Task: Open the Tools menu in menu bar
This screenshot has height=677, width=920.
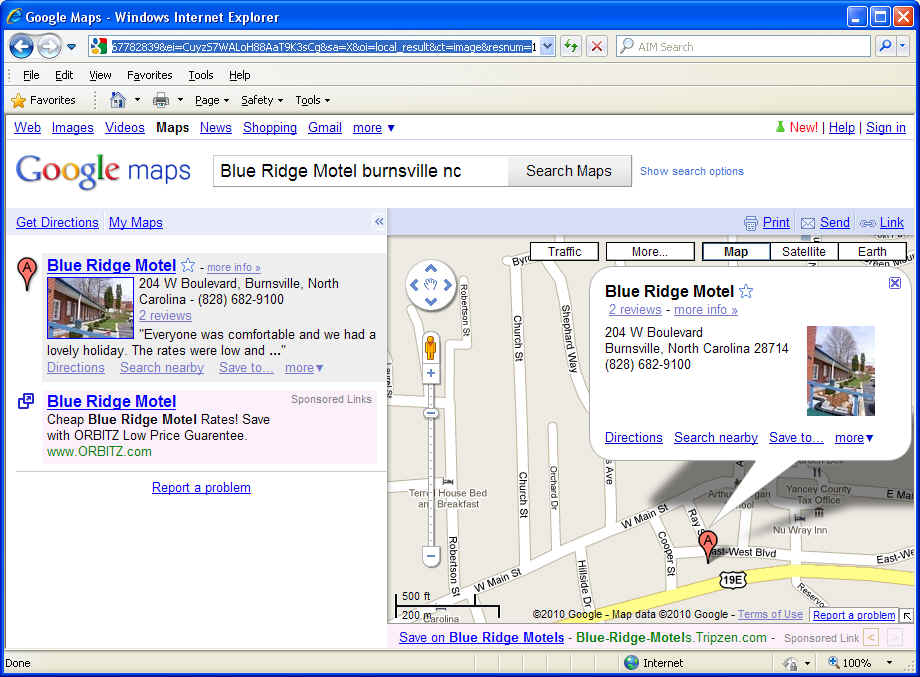Action: click(x=201, y=75)
